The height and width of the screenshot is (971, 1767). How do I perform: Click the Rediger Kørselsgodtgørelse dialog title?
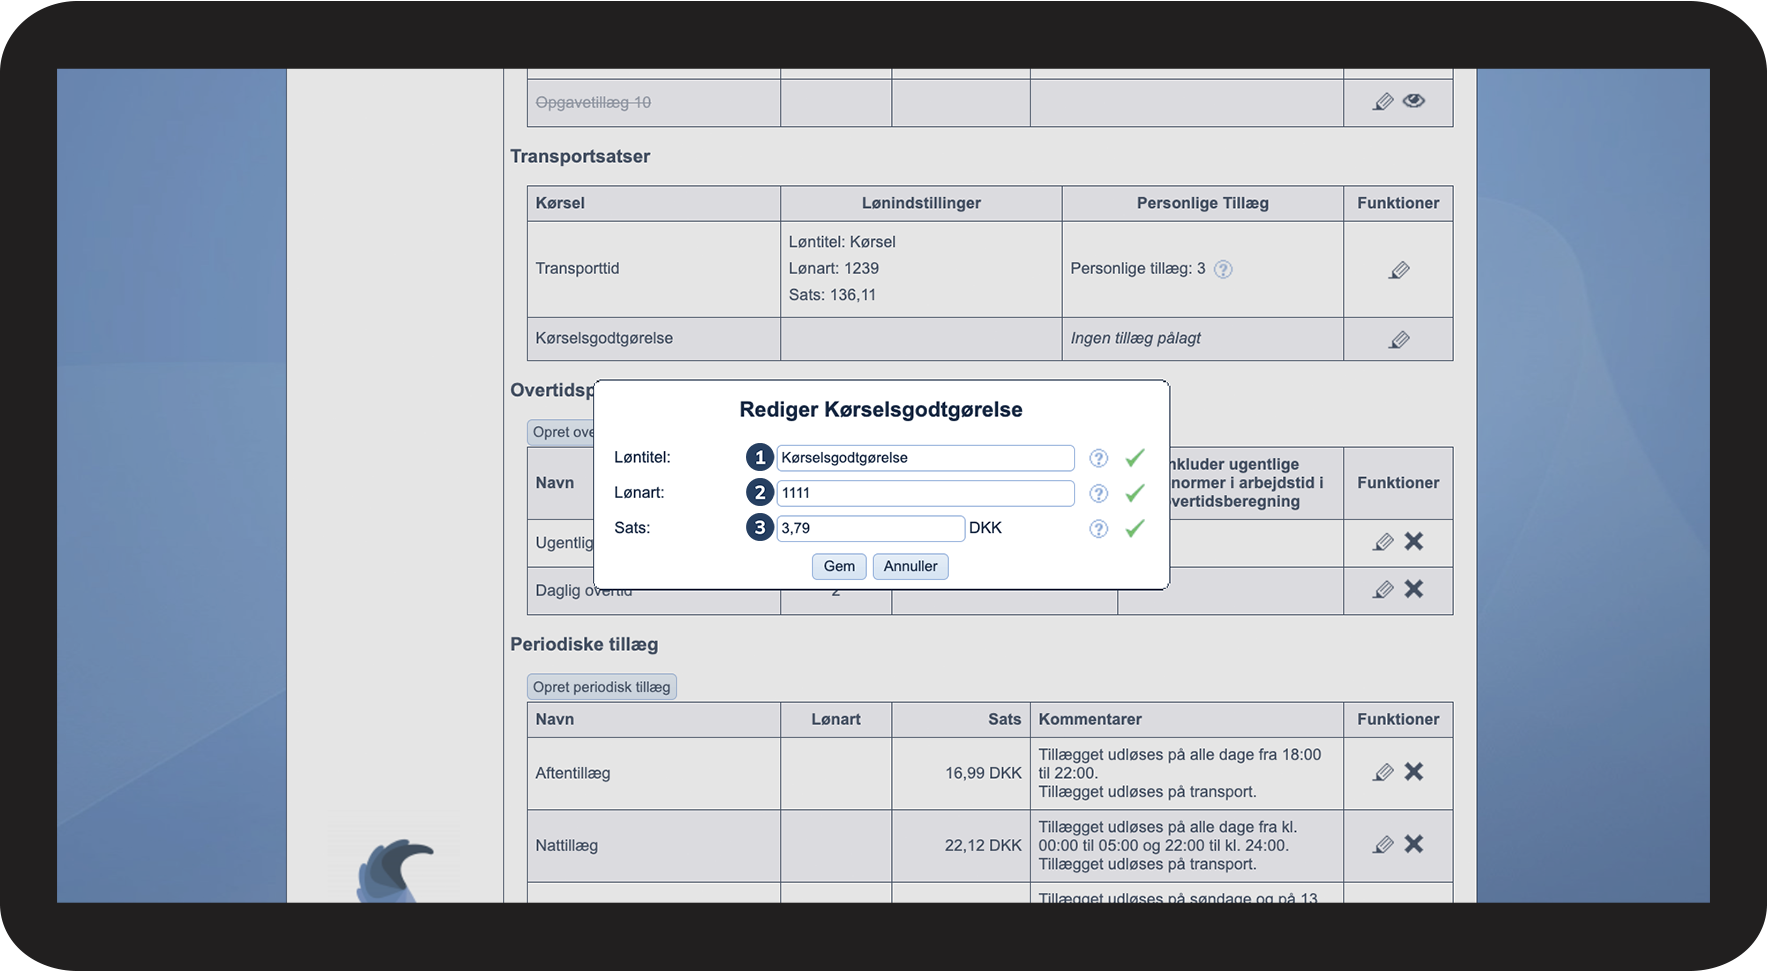coord(881,410)
